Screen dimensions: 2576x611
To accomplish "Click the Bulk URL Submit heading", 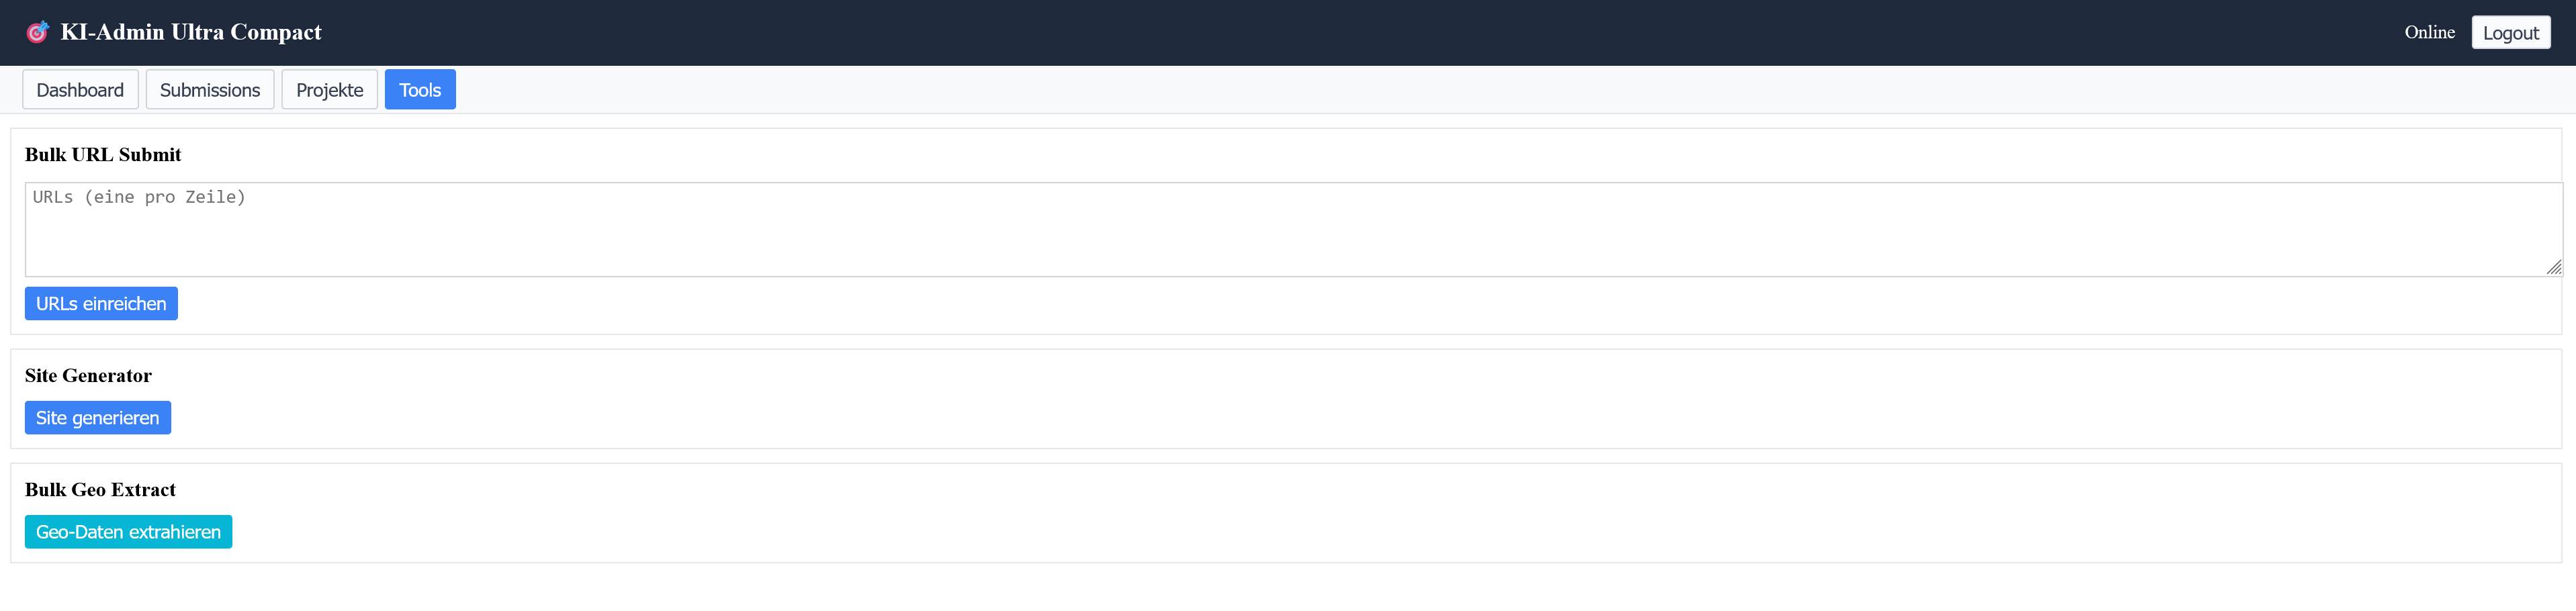I will (103, 155).
